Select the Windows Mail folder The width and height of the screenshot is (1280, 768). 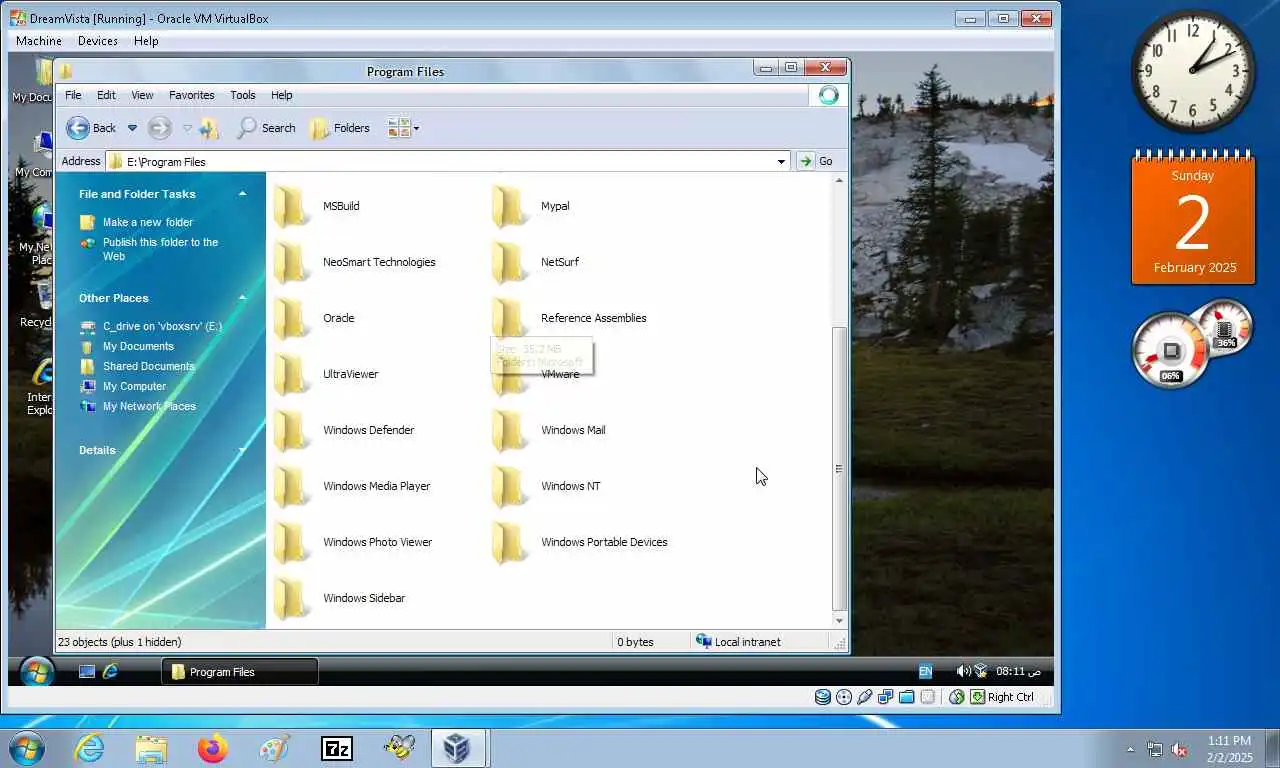point(549,430)
